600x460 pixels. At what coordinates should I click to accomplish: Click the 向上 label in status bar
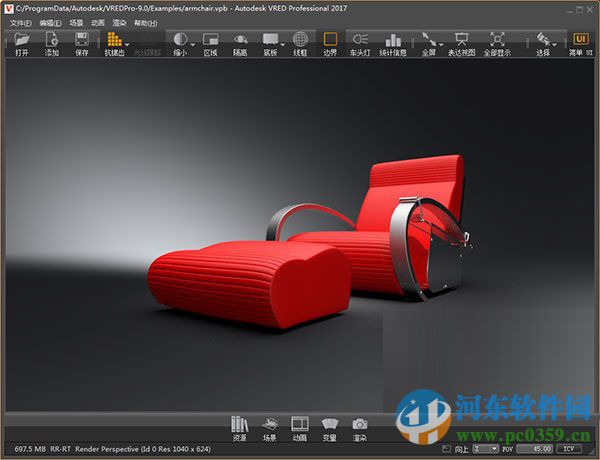point(461,449)
